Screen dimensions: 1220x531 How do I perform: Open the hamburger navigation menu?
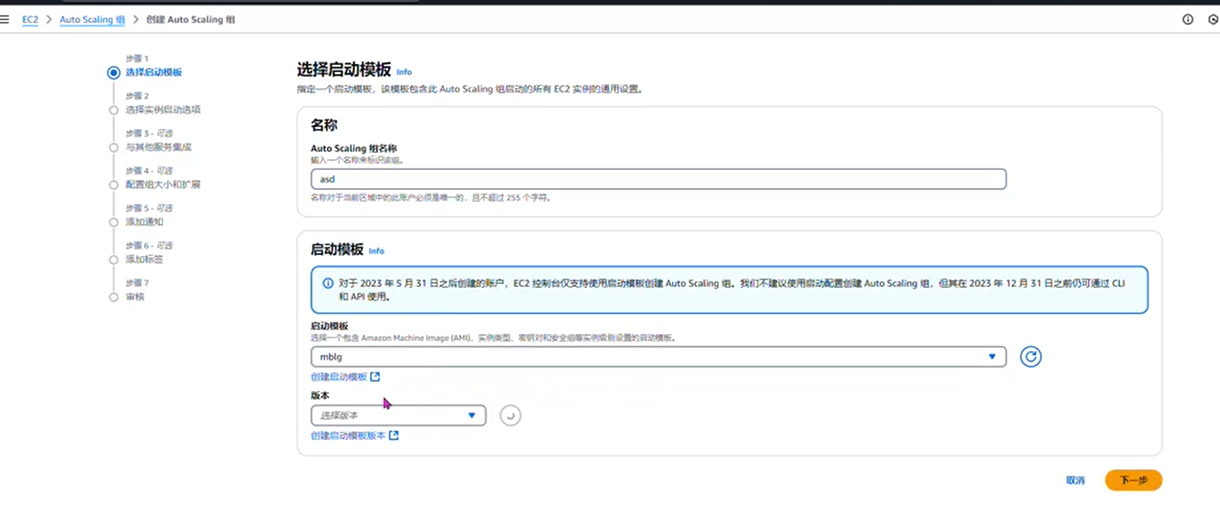[6, 19]
